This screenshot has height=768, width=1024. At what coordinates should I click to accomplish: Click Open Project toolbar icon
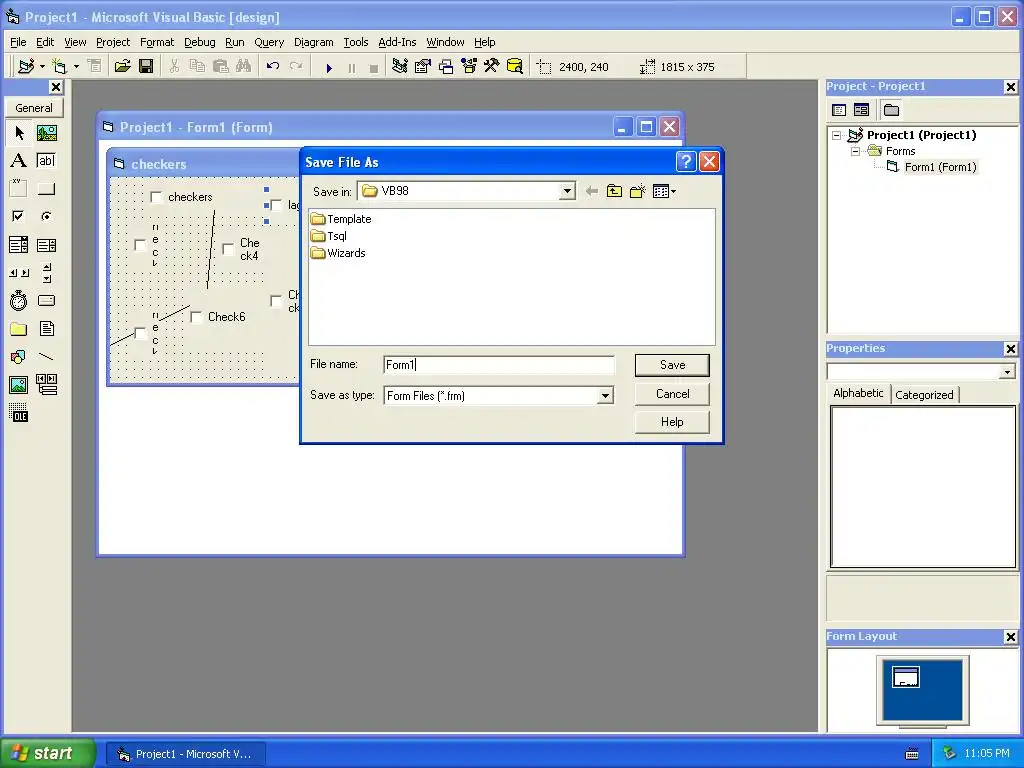click(x=122, y=66)
